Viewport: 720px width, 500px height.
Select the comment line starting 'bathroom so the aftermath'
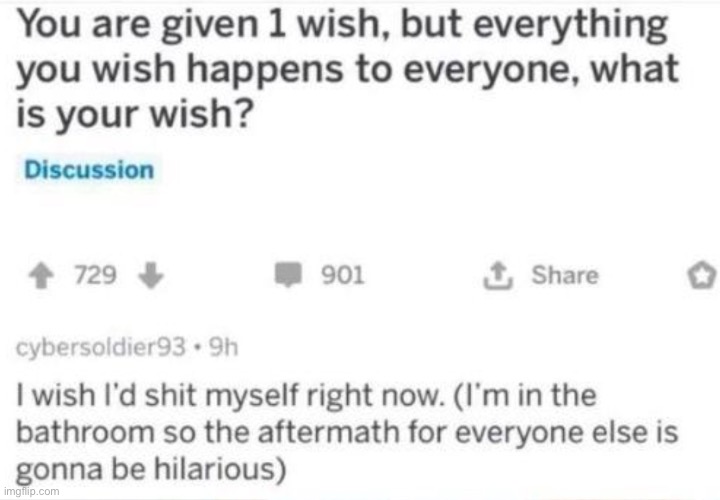coord(347,433)
